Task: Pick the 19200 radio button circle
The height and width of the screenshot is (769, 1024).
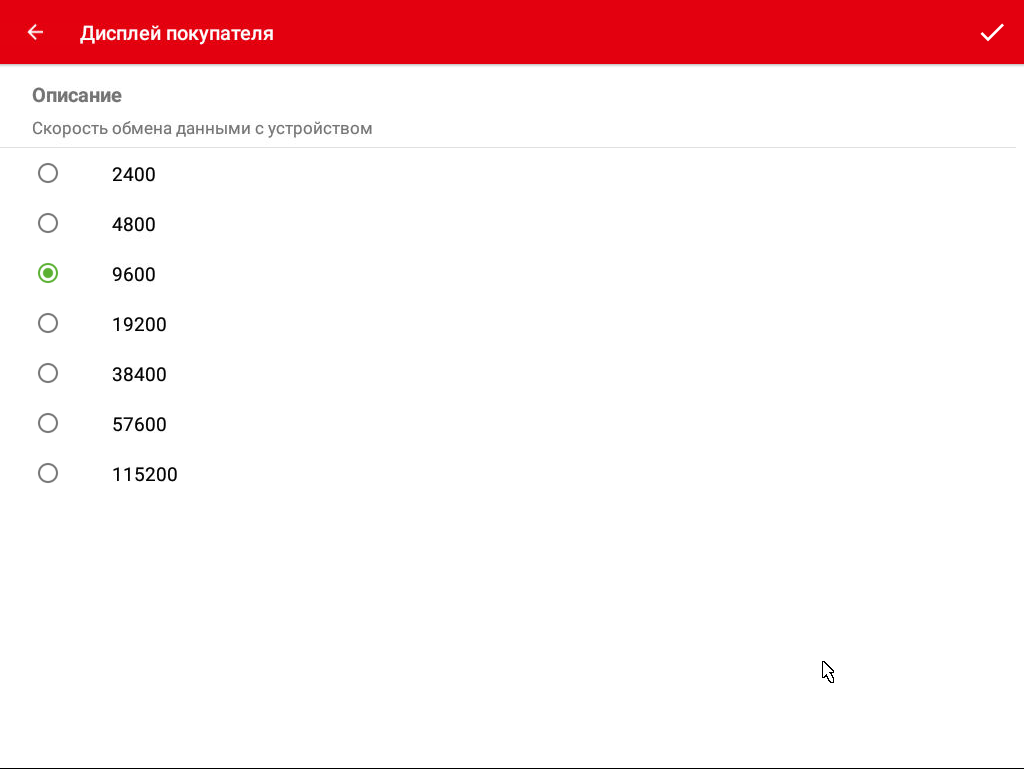Action: [48, 324]
